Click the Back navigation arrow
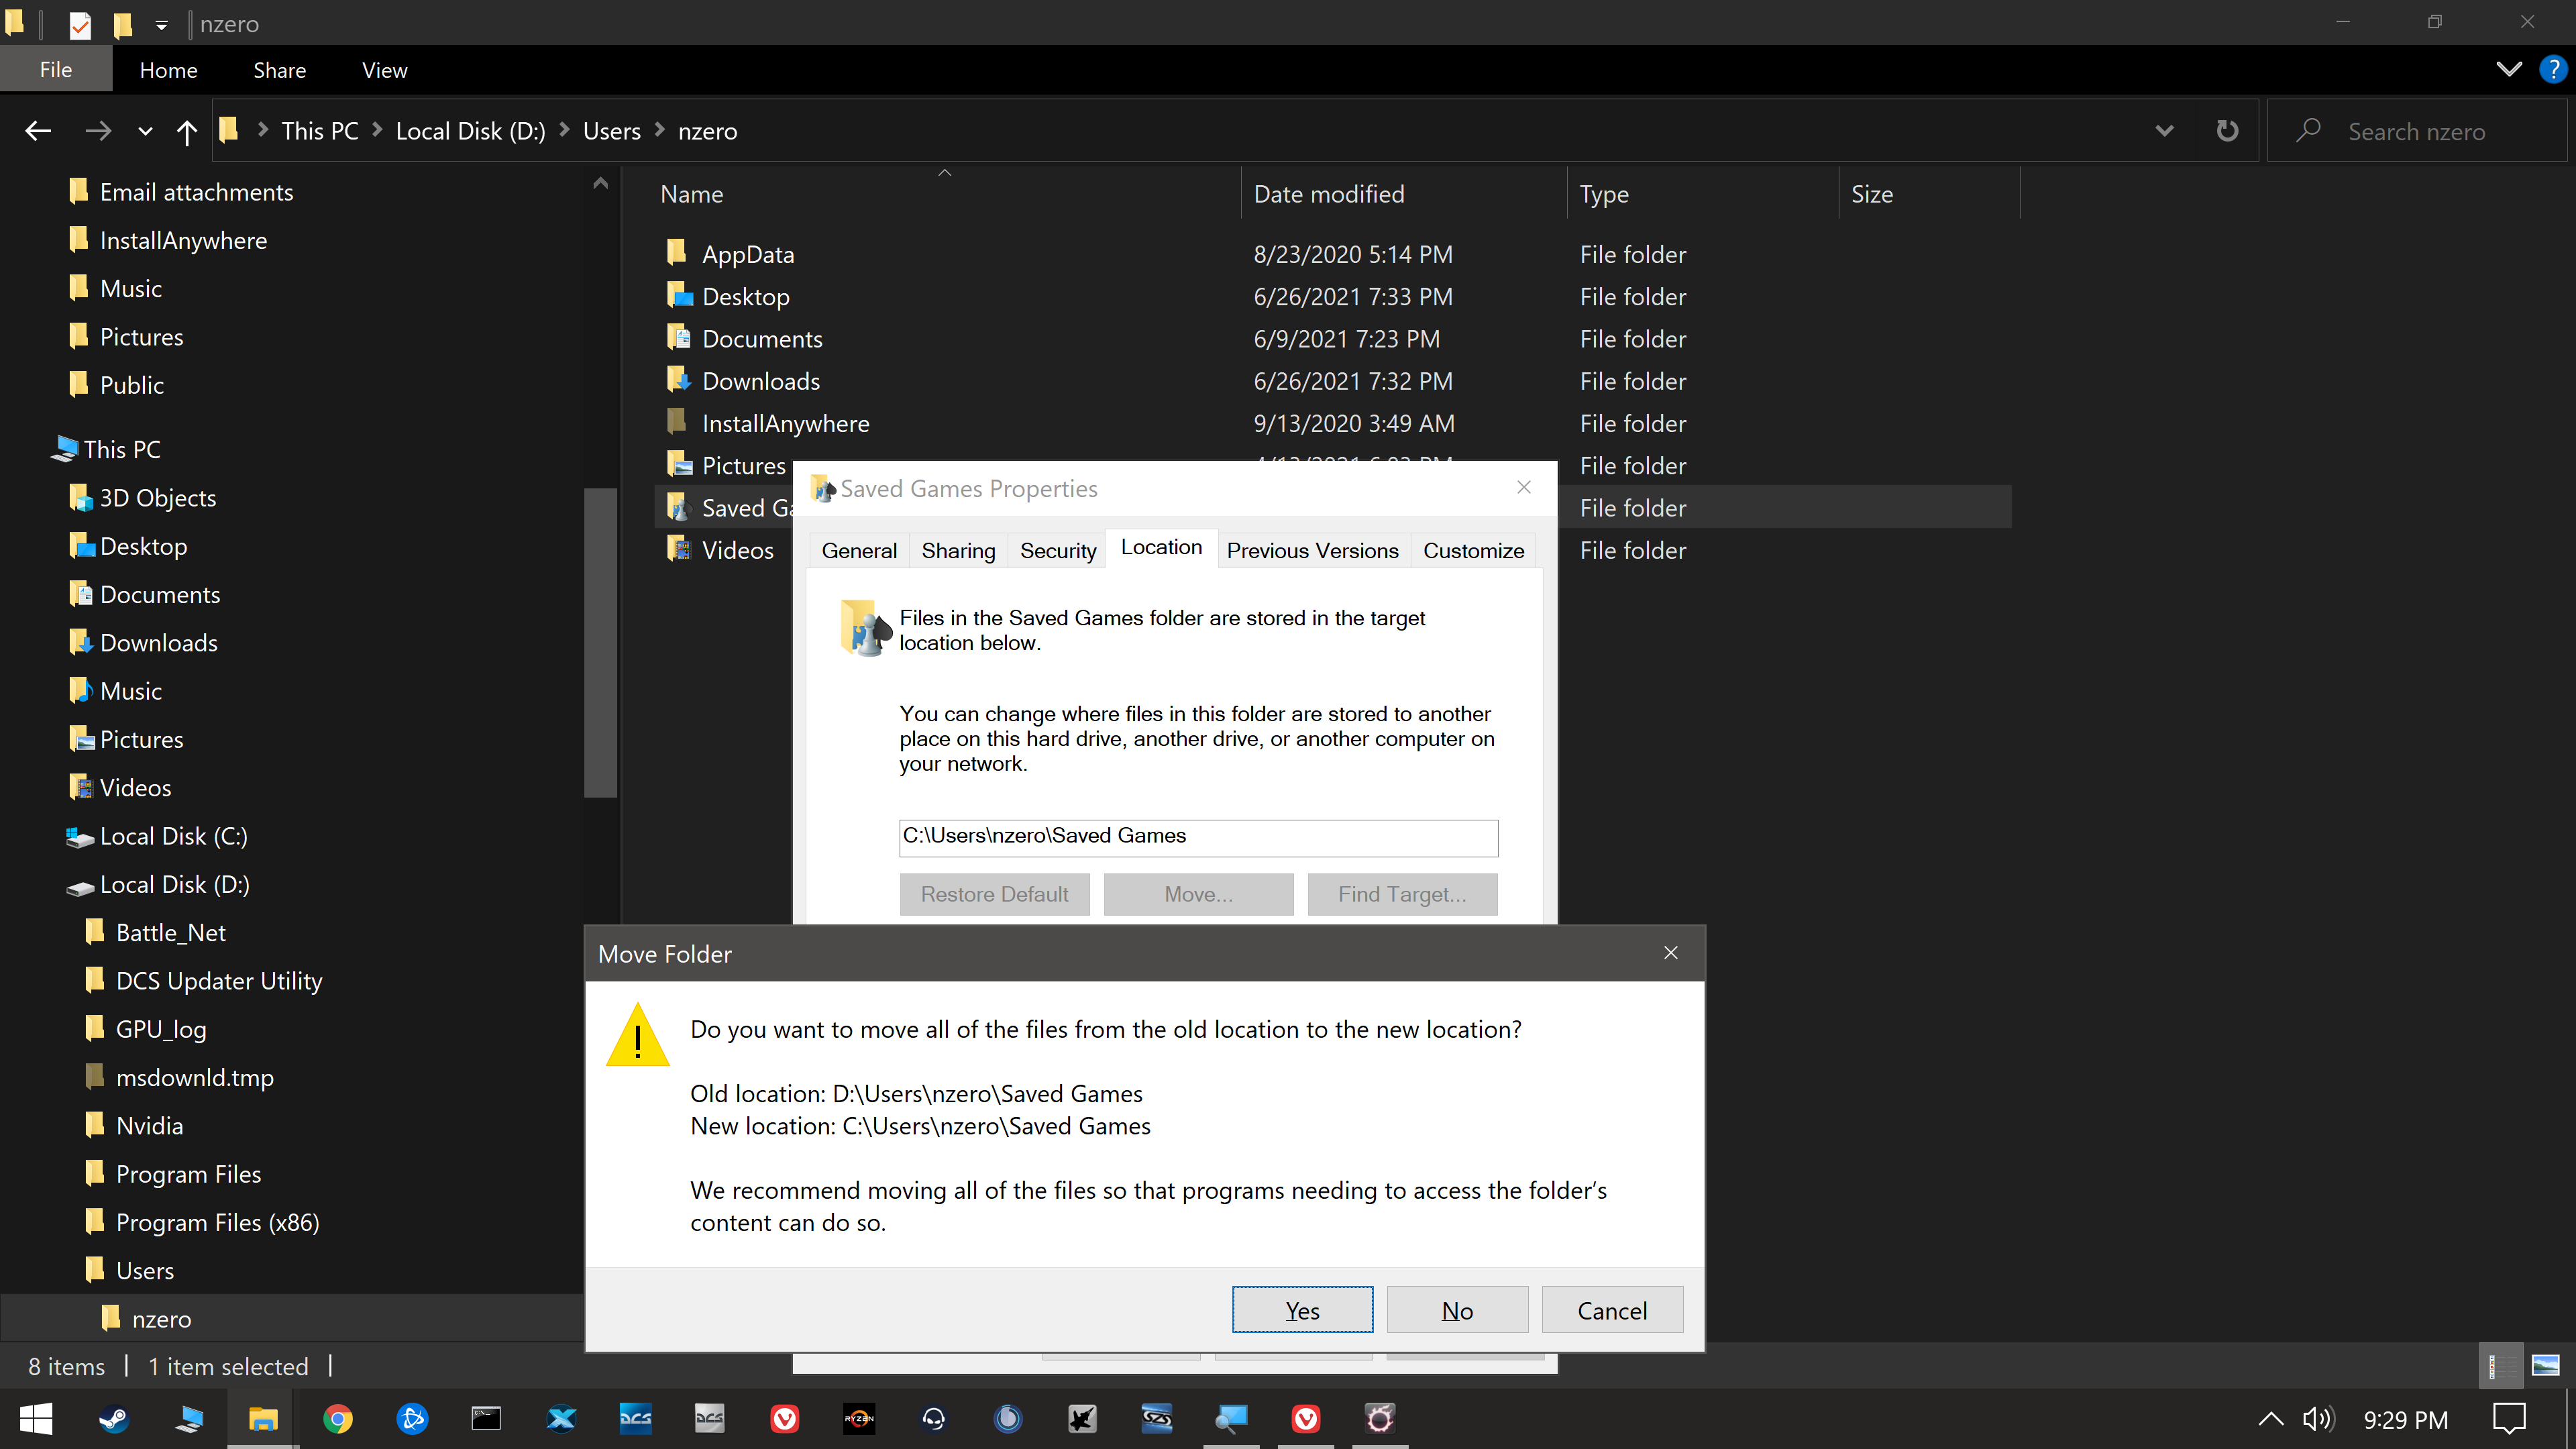The image size is (2576, 1449). tap(38, 131)
